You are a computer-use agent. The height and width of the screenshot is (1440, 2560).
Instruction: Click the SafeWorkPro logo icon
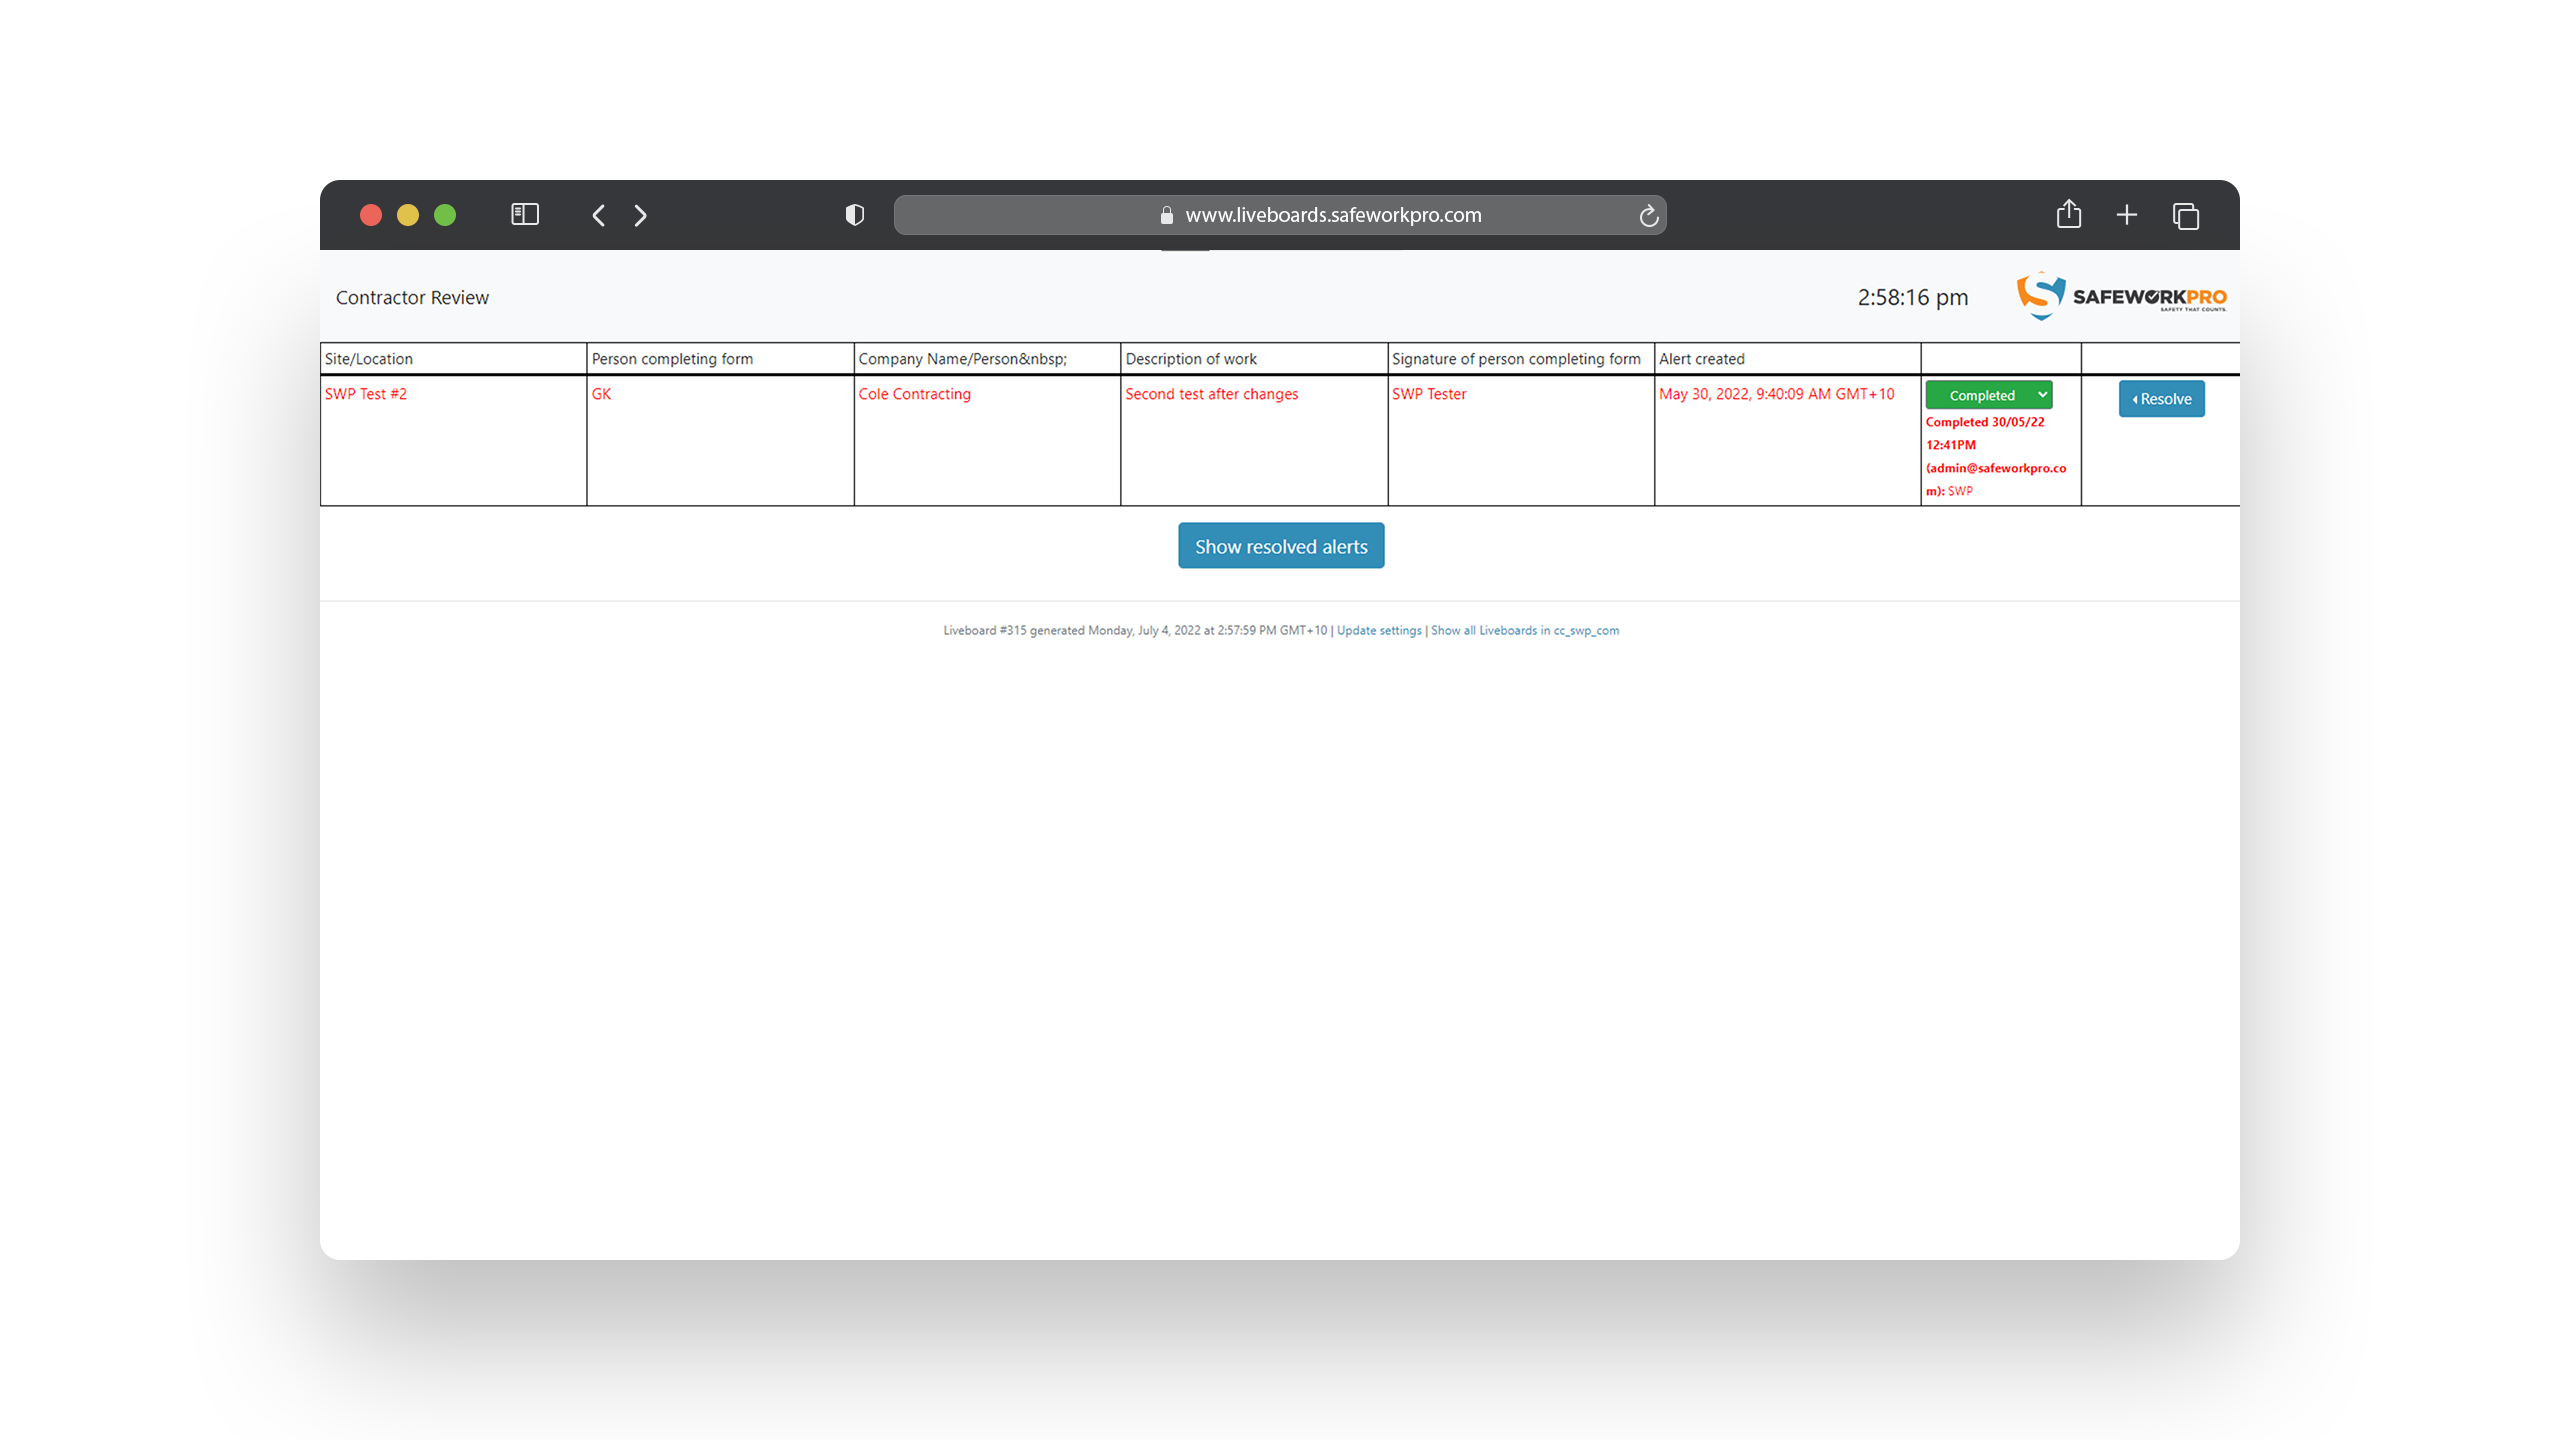tap(2038, 297)
